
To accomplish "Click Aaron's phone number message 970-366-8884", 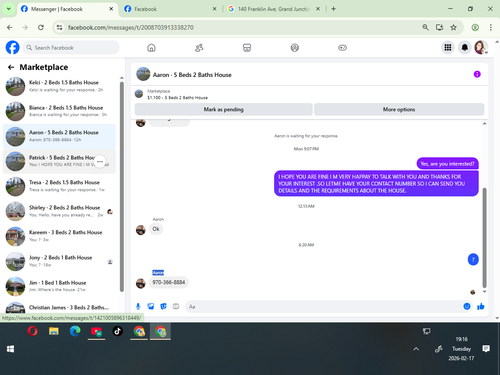I will click(x=169, y=282).
